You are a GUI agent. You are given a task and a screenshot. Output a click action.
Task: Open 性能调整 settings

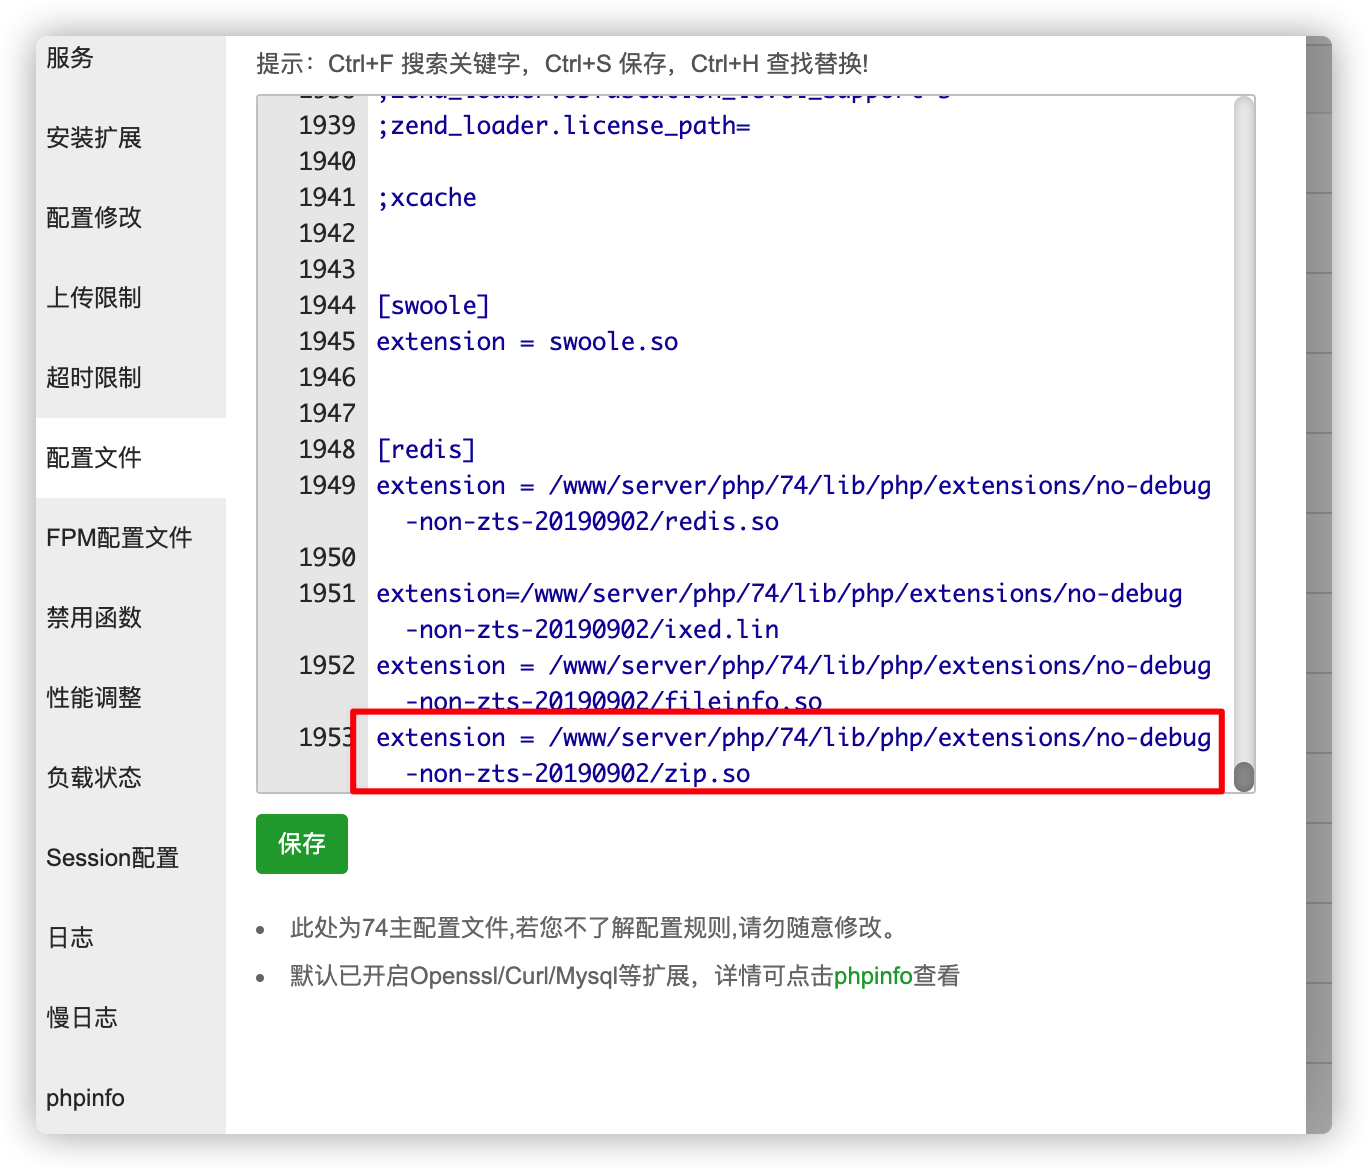point(92,697)
